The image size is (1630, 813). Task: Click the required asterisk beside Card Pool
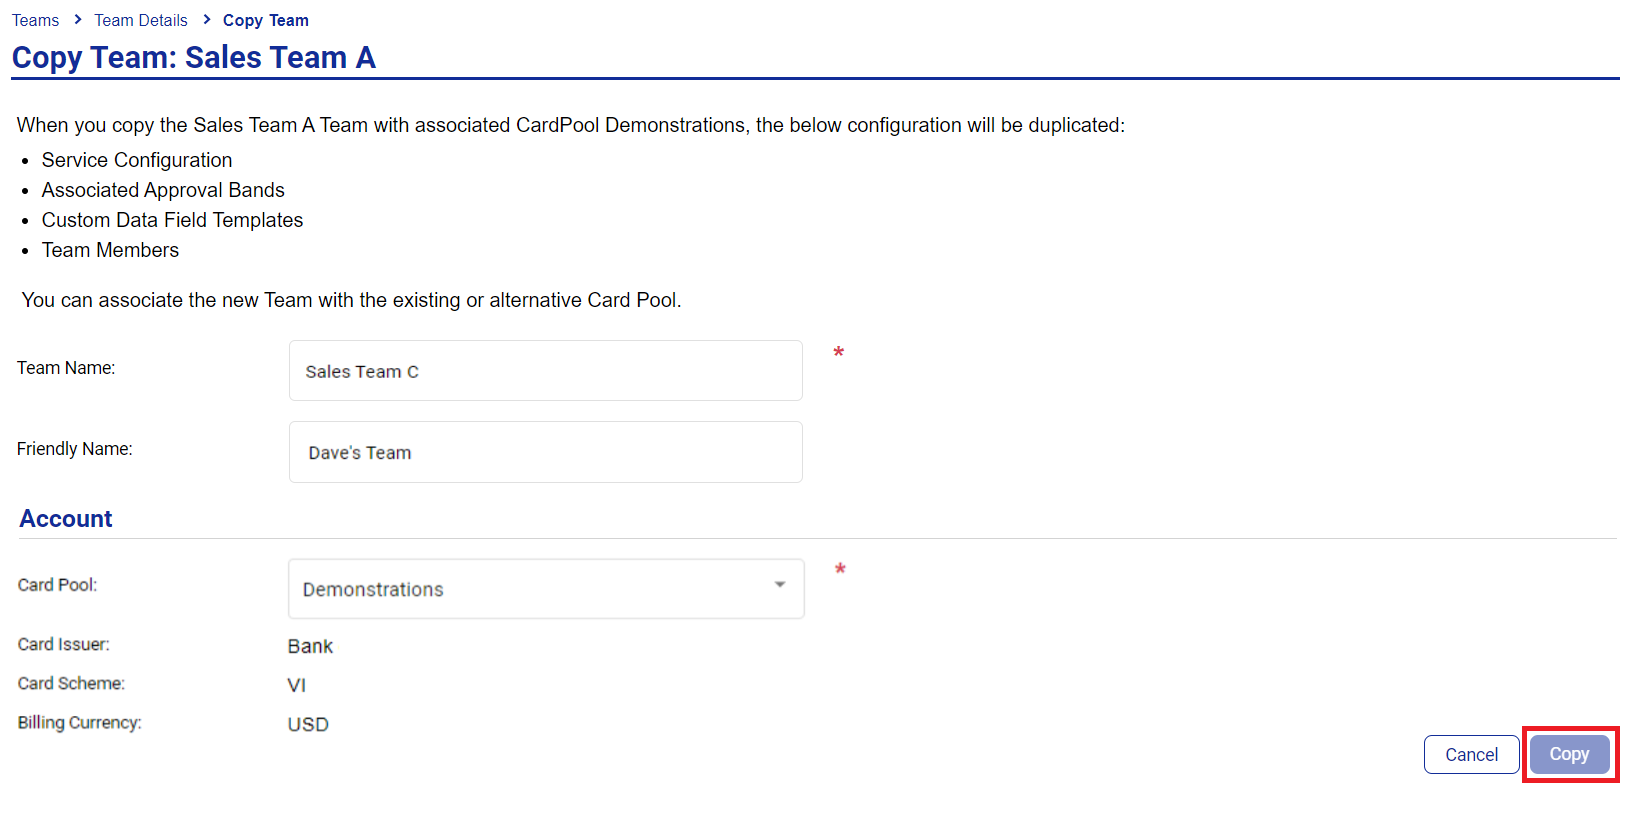pyautogui.click(x=840, y=570)
